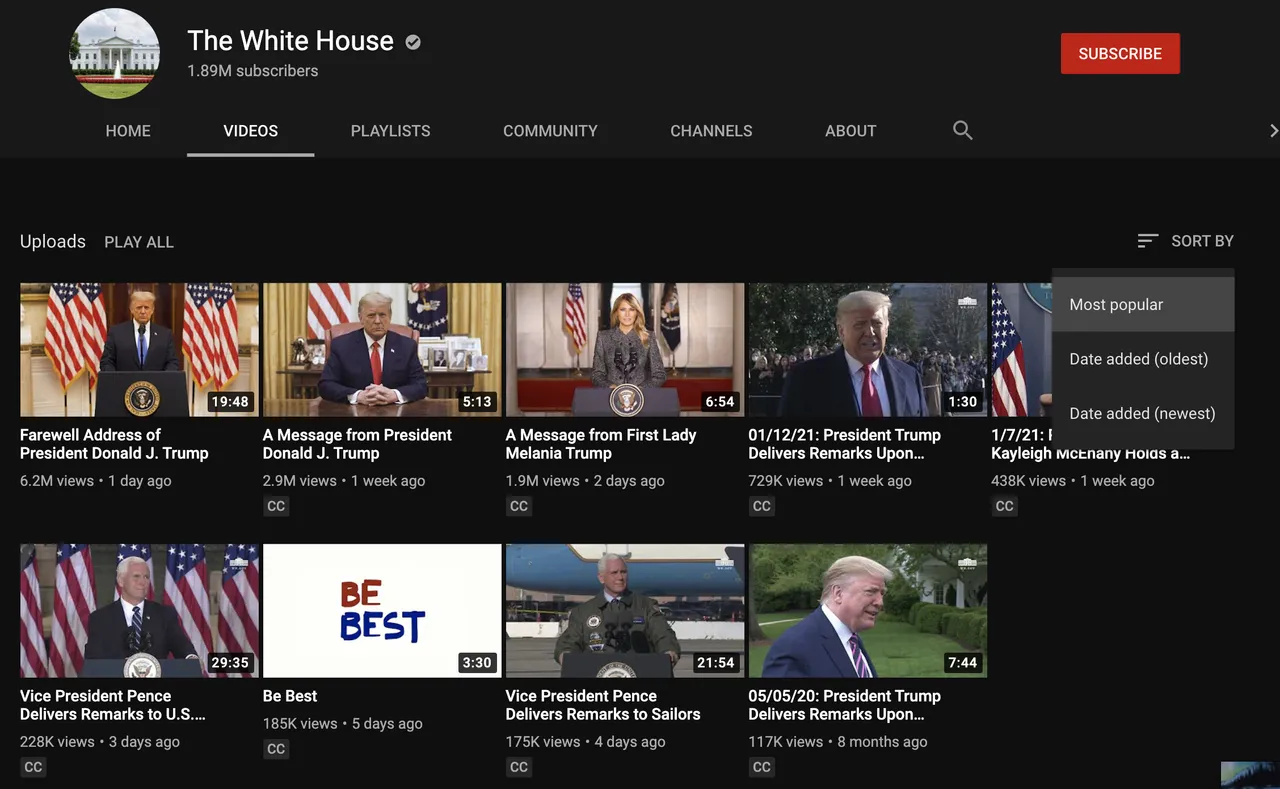
Task: Click title Vice President Pence Delivers Remarks to Sailors
Action: [x=603, y=705]
